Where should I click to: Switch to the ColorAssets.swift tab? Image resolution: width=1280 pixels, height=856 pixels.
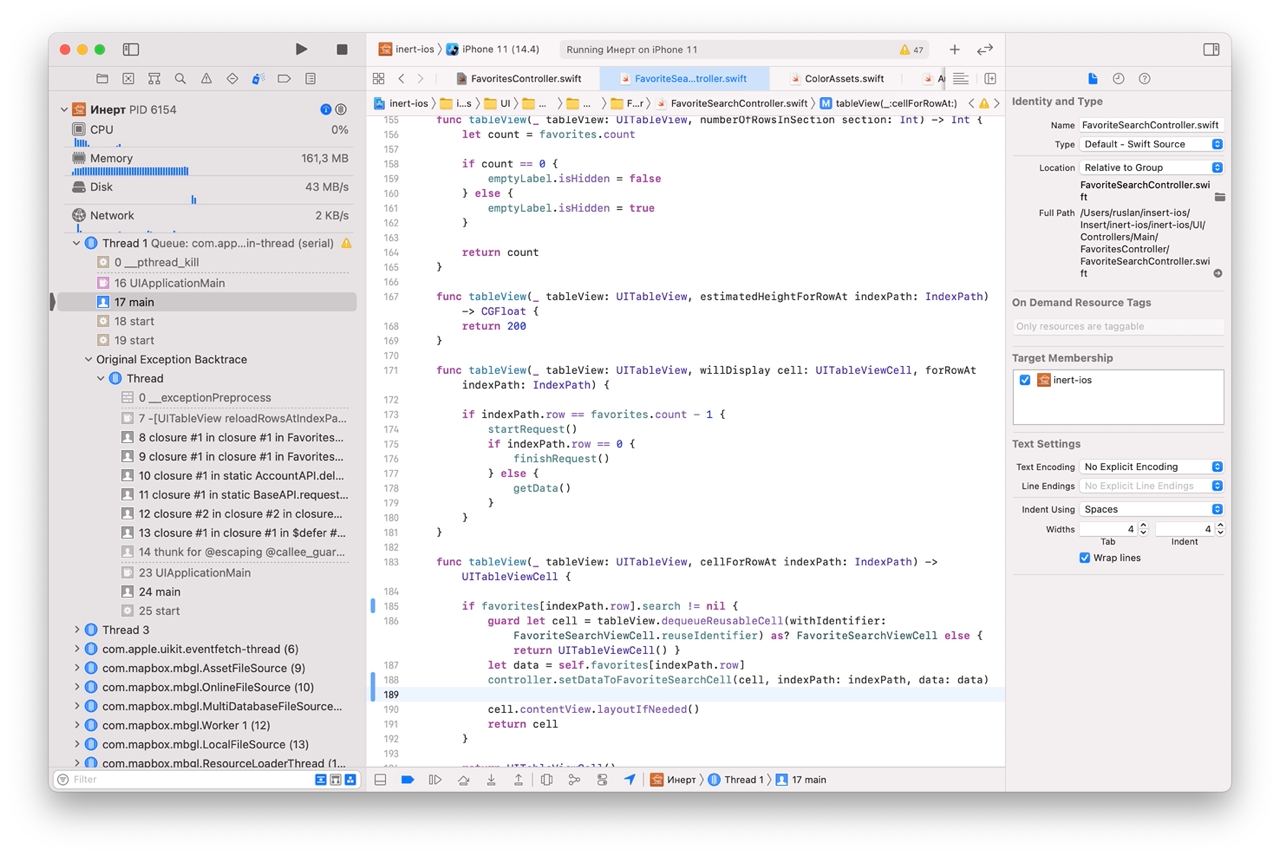tap(843, 78)
